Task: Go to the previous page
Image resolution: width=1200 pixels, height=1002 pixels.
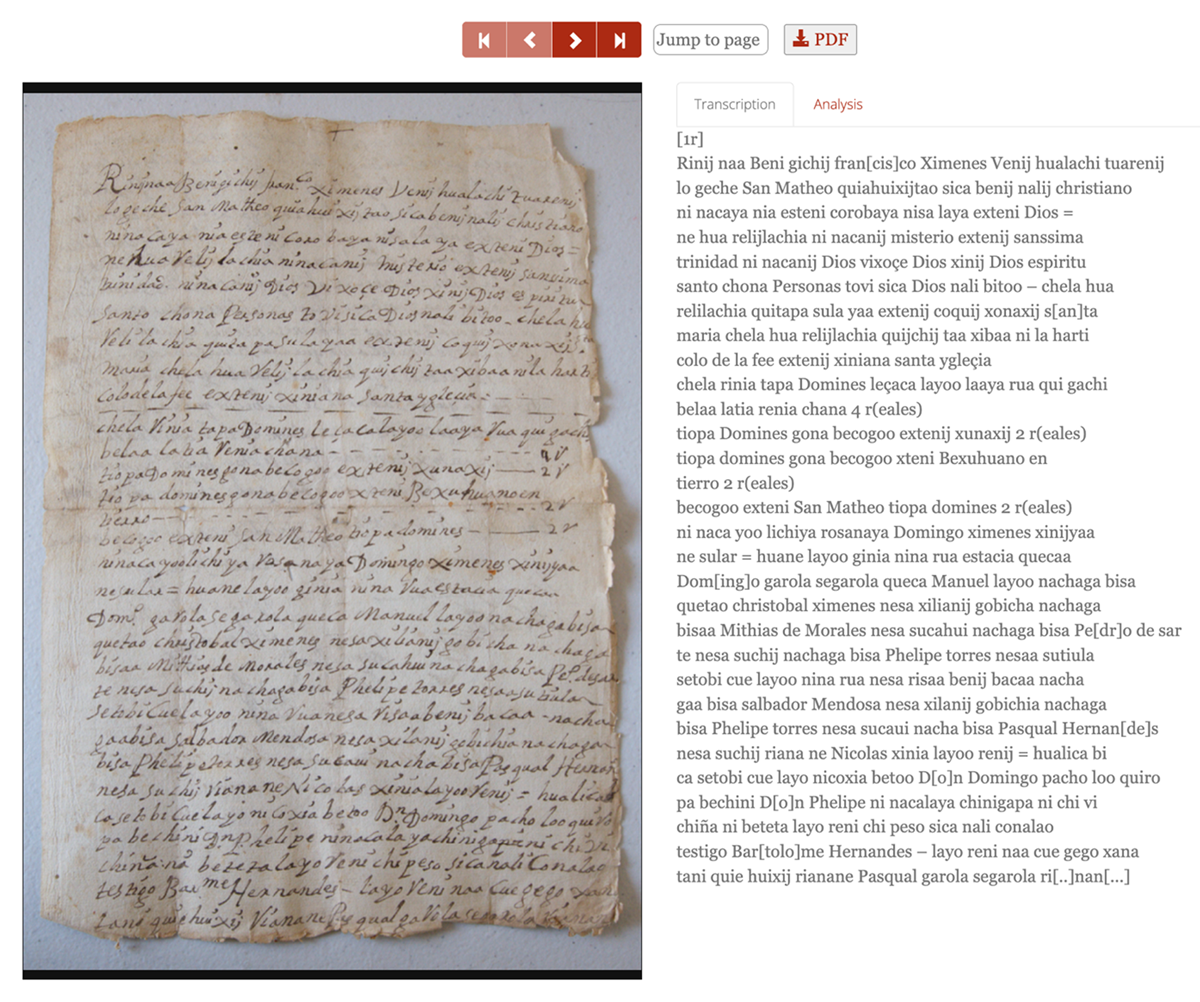Action: 529,40
